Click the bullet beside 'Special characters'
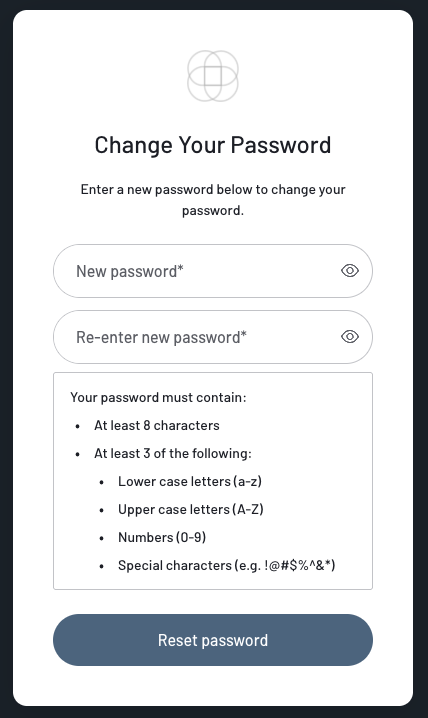Image resolution: width=428 pixels, height=718 pixels. coord(102,566)
